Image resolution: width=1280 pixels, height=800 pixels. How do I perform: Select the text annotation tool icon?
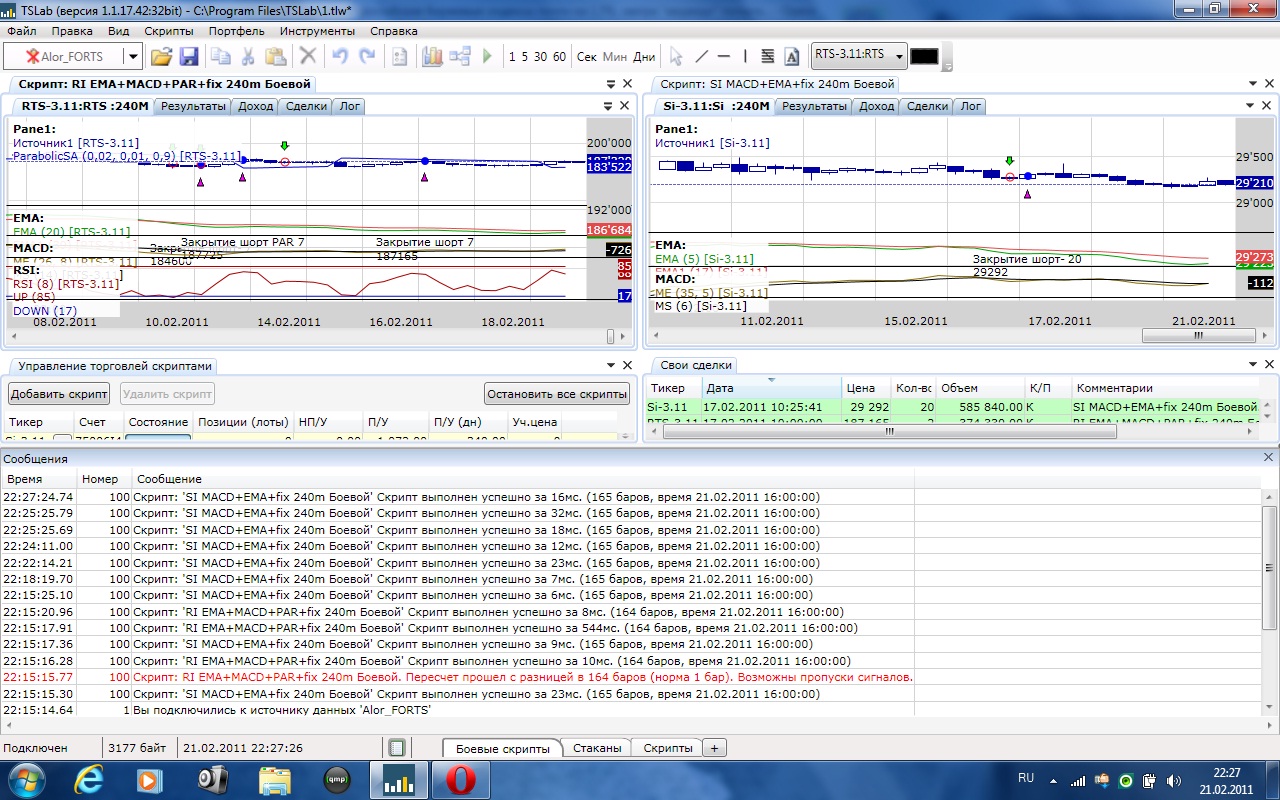792,57
